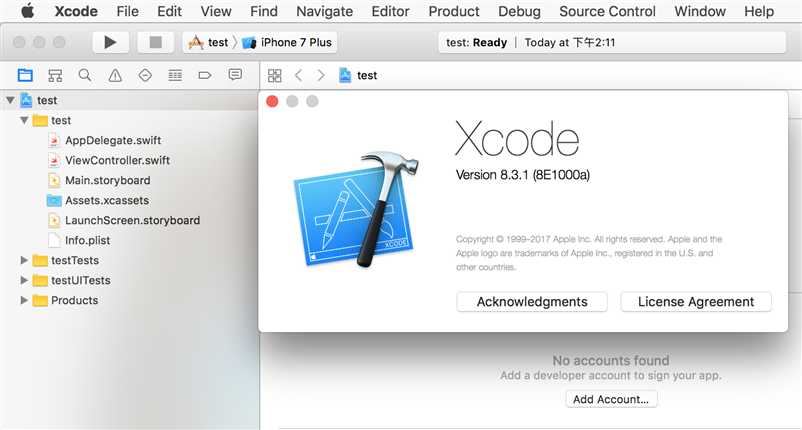Collapse the root test project
Image resolution: width=802 pixels, height=430 pixels.
coord(10,100)
